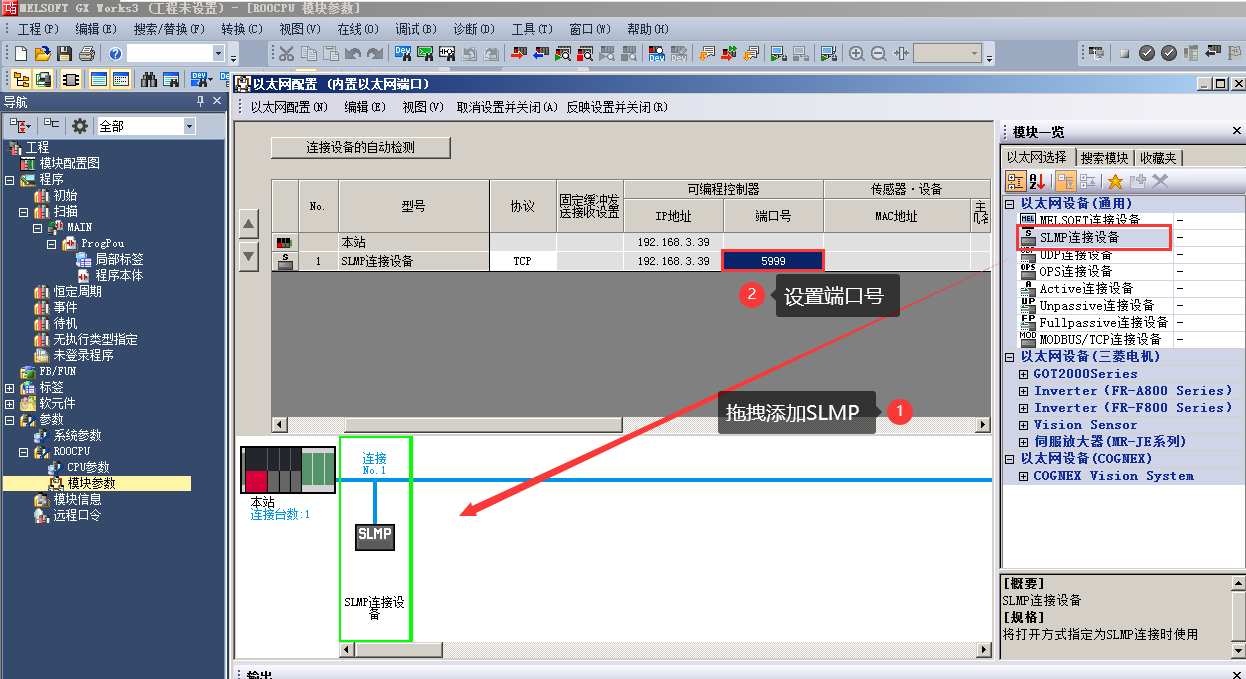Viewport: 1246px width, 679px height.
Task: Click the Cut scissors icon
Action: click(286, 53)
